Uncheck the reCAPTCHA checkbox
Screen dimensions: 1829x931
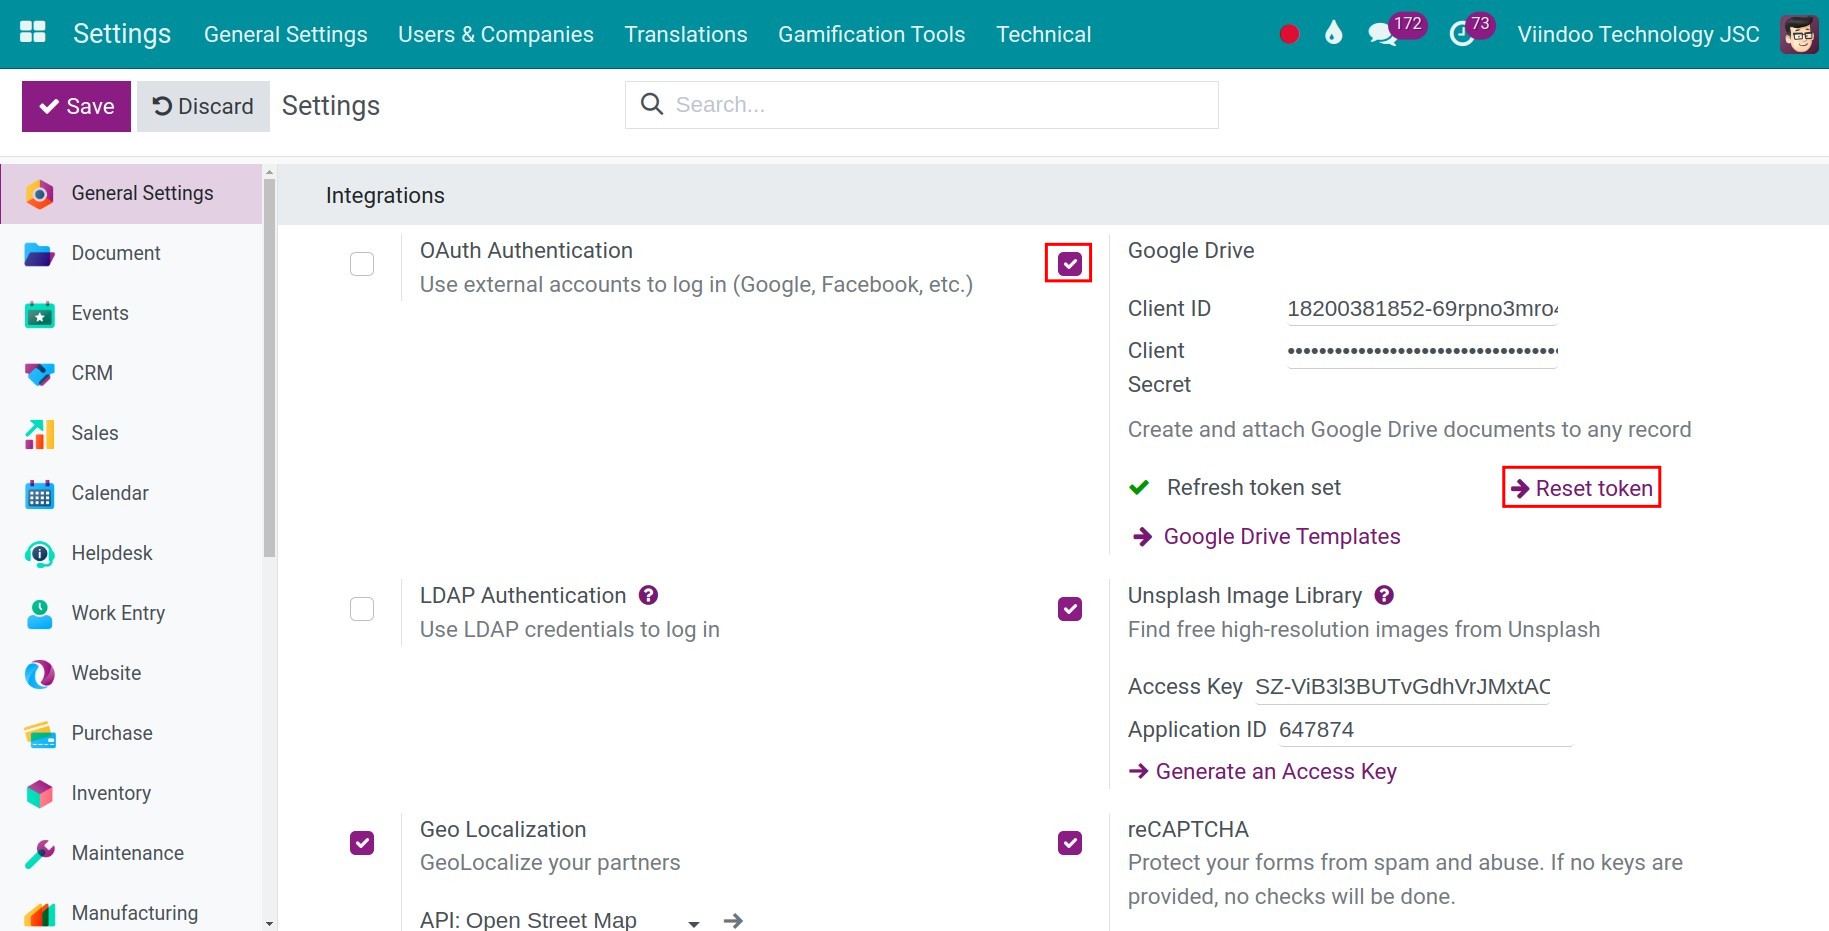1070,843
